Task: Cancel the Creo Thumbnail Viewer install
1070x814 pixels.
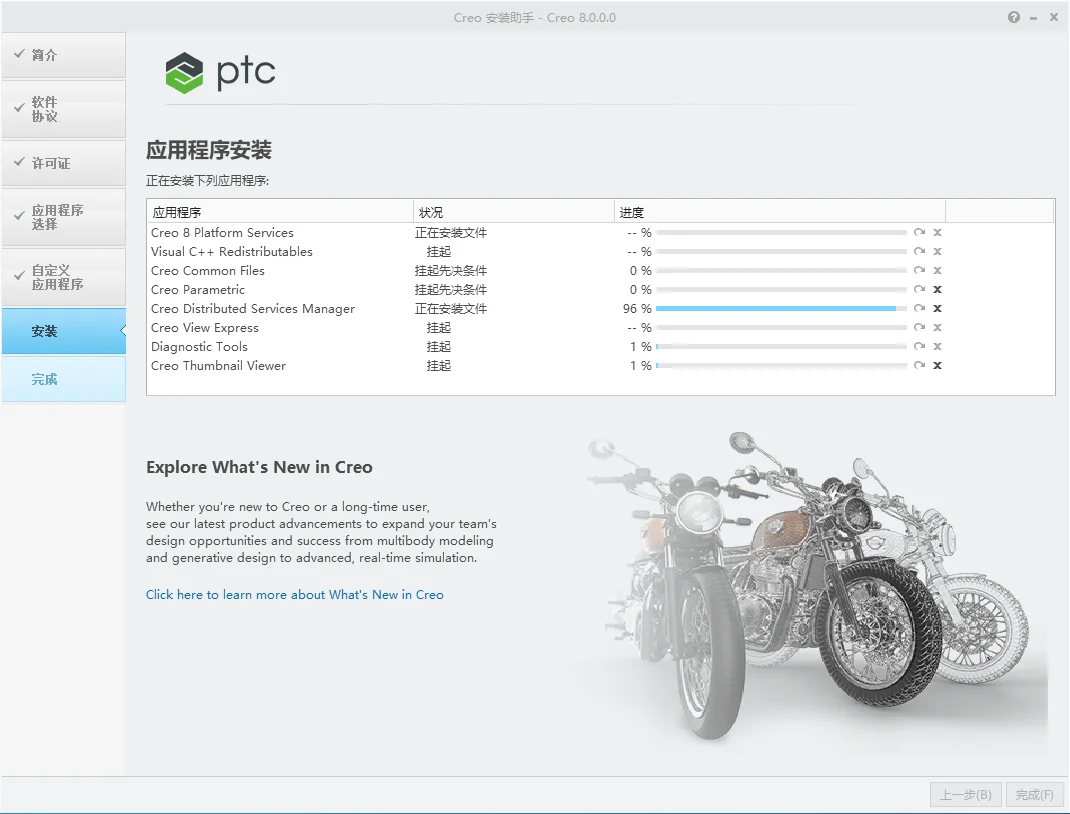Action: (937, 365)
